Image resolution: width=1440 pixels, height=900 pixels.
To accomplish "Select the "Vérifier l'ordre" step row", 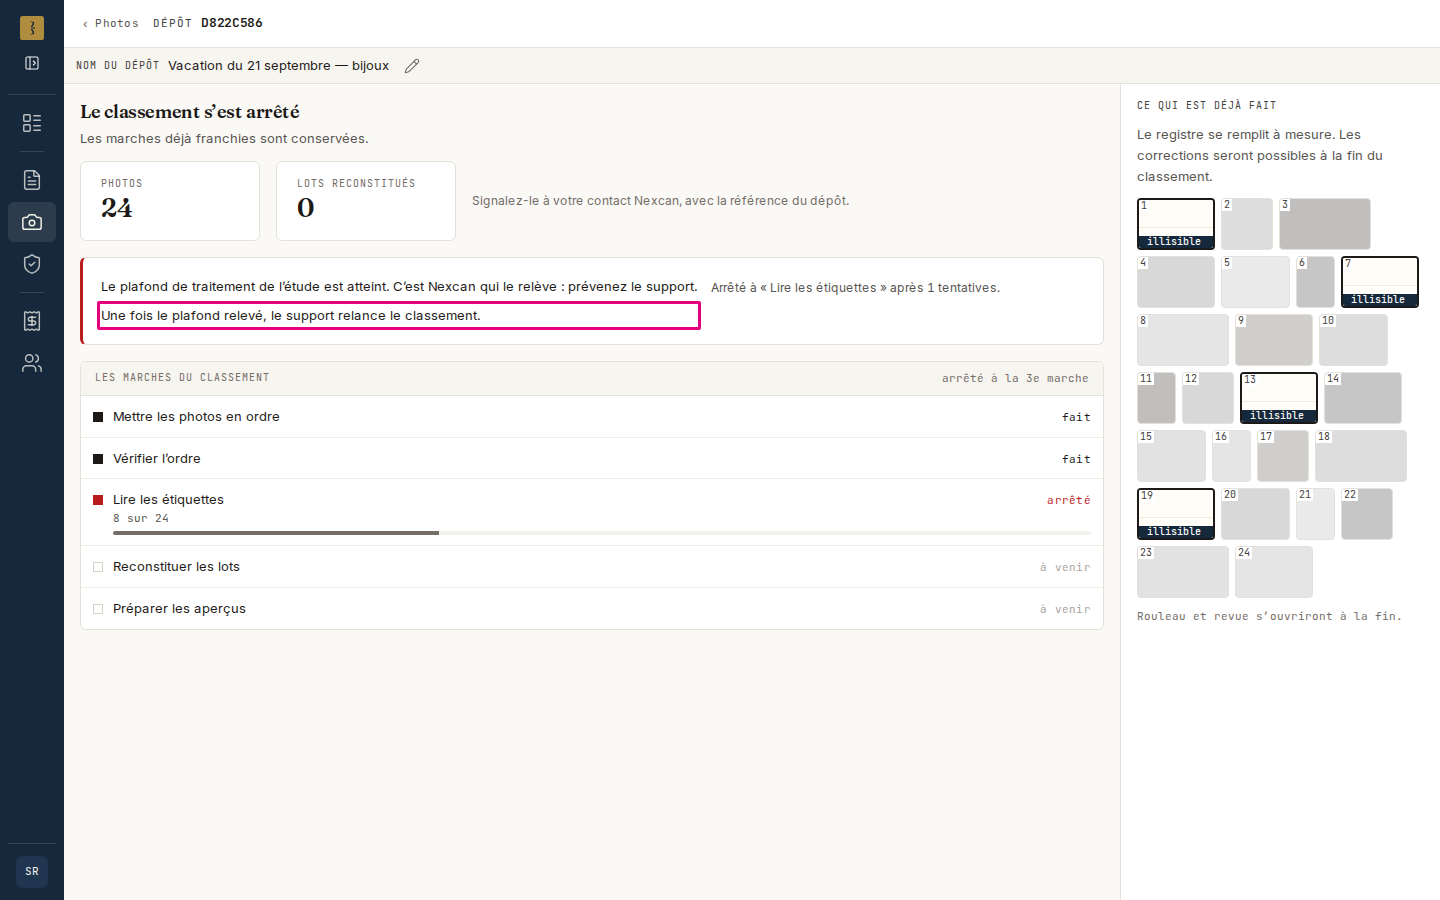I will 592,459.
